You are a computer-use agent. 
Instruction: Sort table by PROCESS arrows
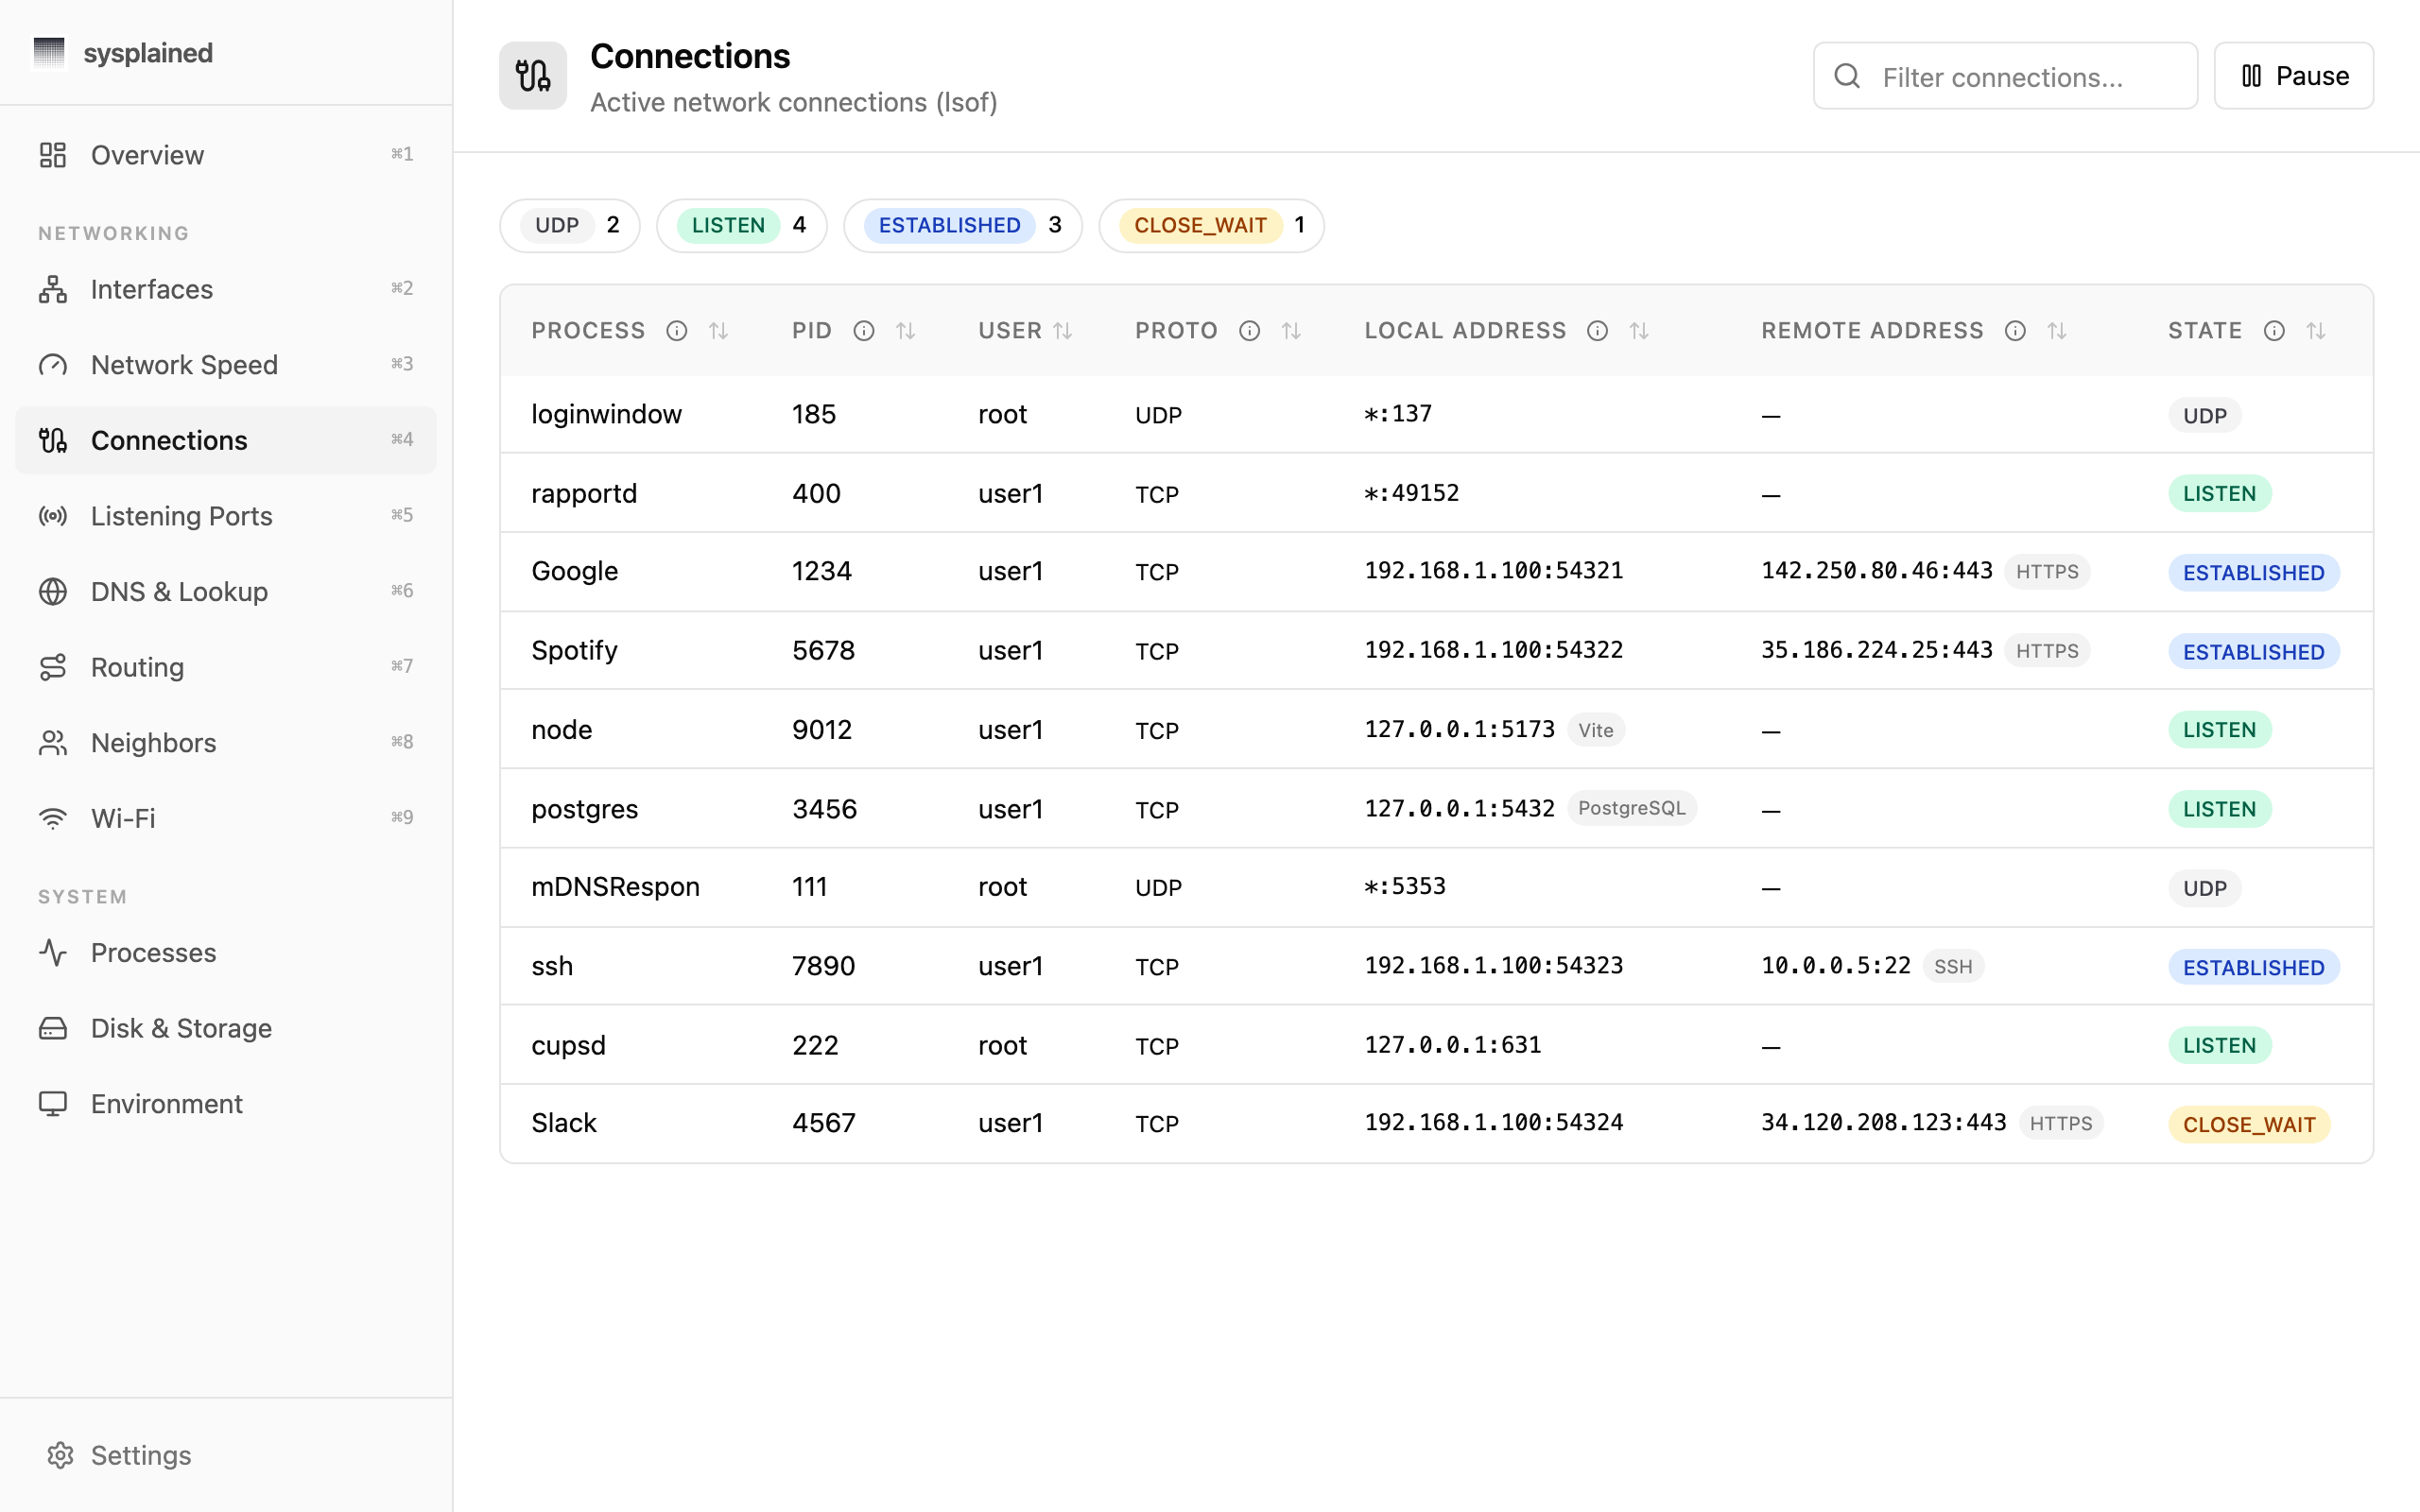pyautogui.click(x=718, y=331)
